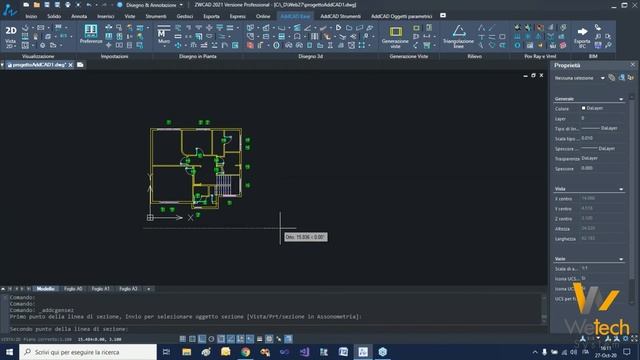
Task: Close the progettoAddCAD1.dwg drawing tab
Action: [x=71, y=65]
